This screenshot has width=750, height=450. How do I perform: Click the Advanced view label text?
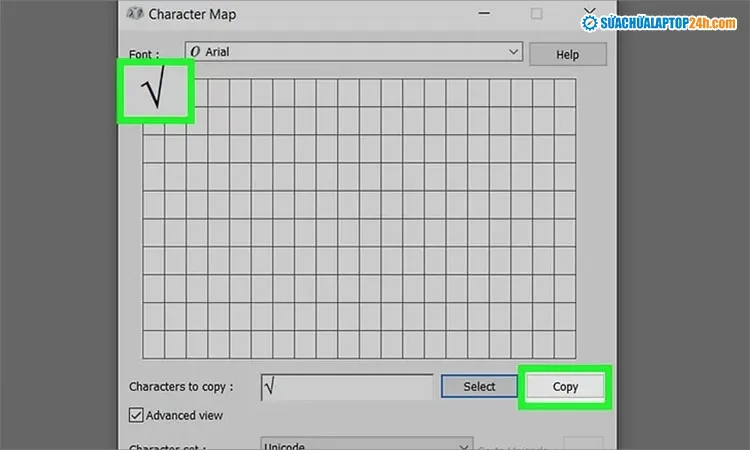184,415
